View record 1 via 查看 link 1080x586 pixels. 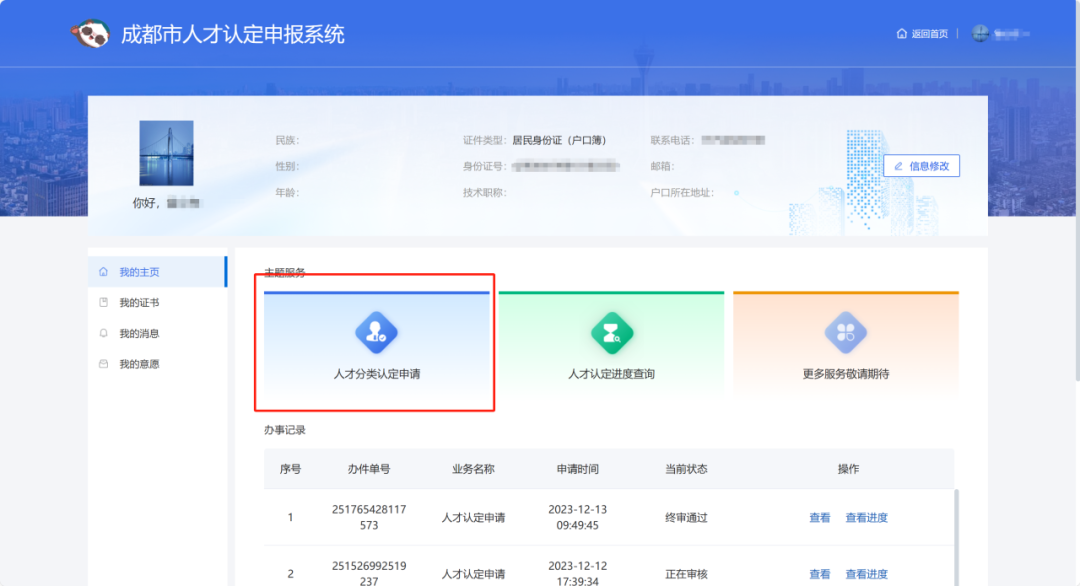point(819,517)
